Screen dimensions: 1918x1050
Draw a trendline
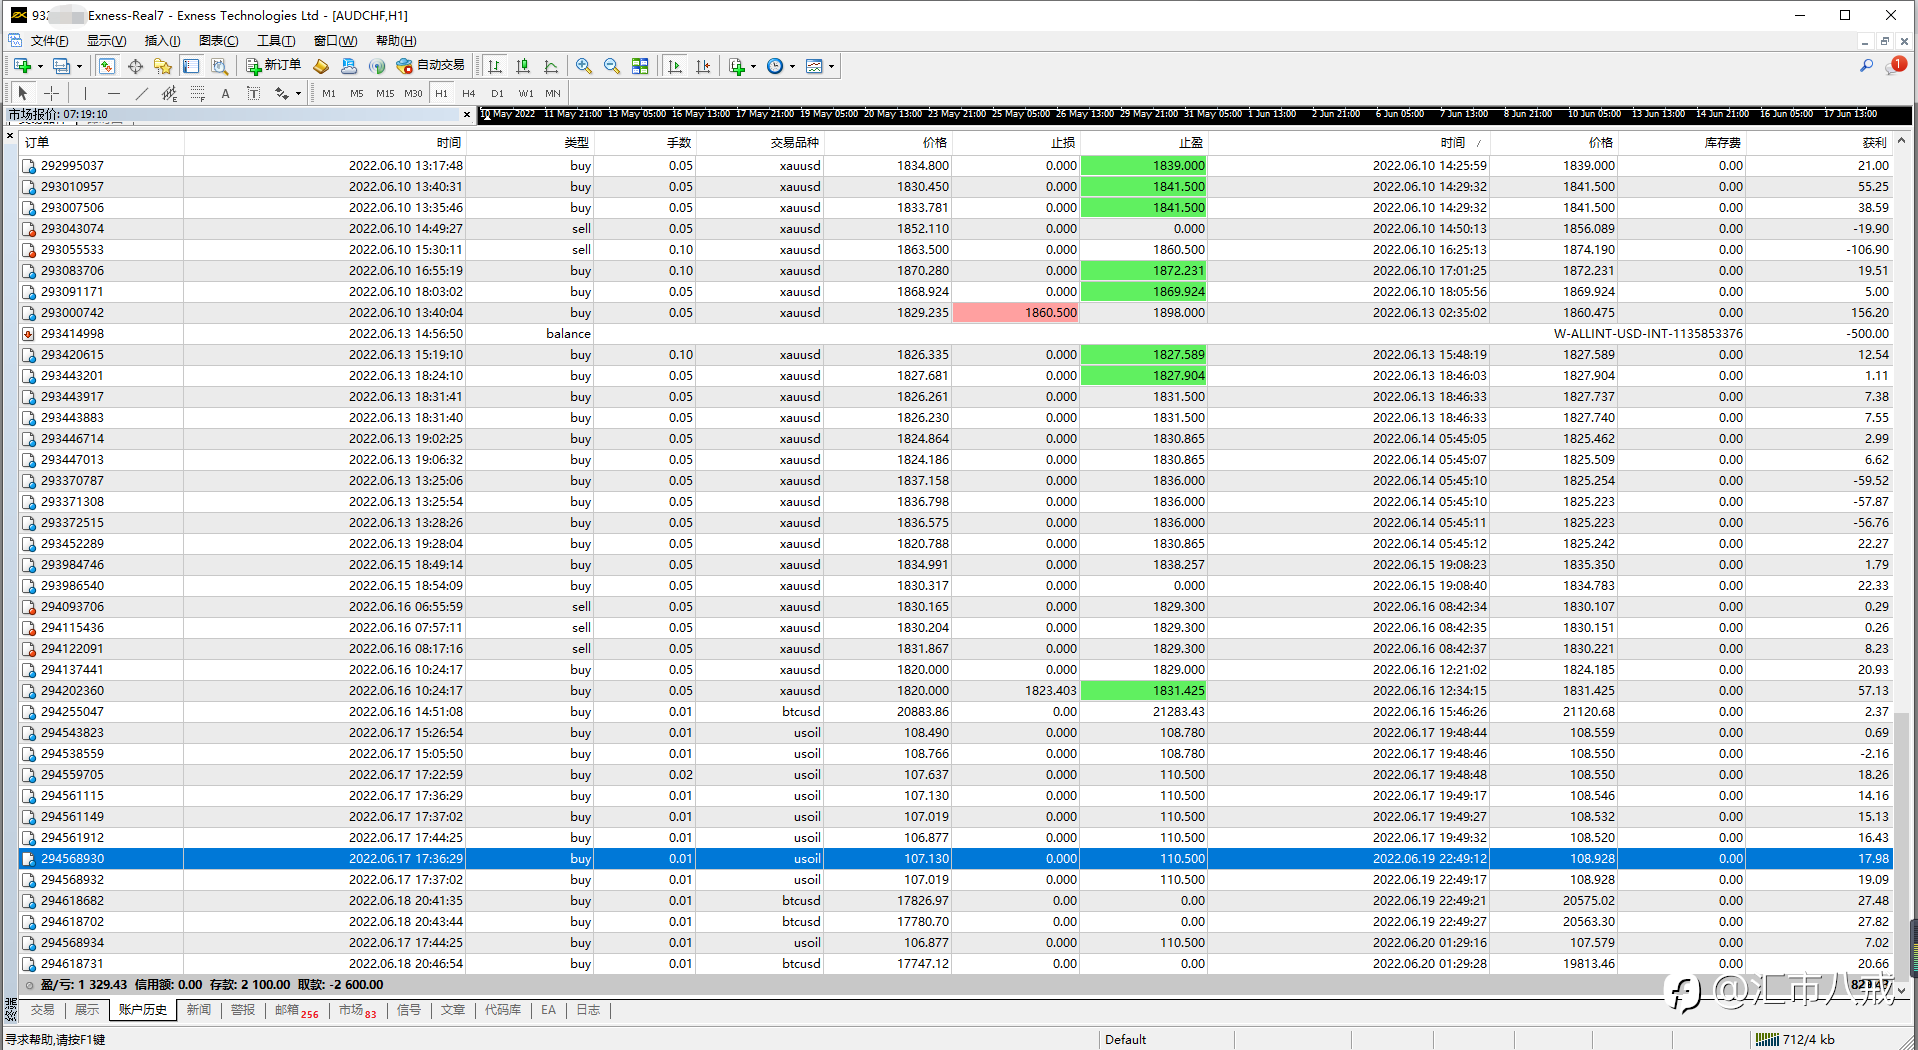tap(142, 93)
